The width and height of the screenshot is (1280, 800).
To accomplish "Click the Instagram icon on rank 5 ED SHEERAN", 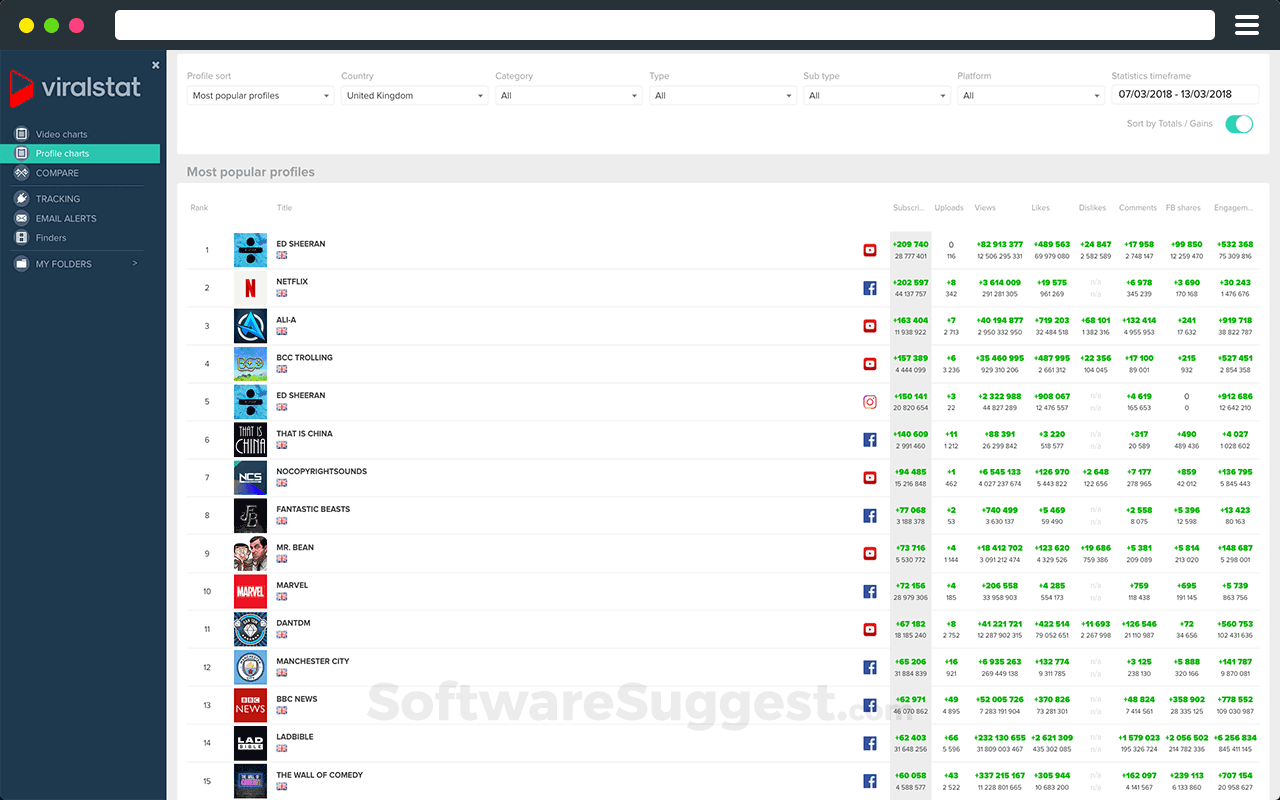I will tap(870, 401).
